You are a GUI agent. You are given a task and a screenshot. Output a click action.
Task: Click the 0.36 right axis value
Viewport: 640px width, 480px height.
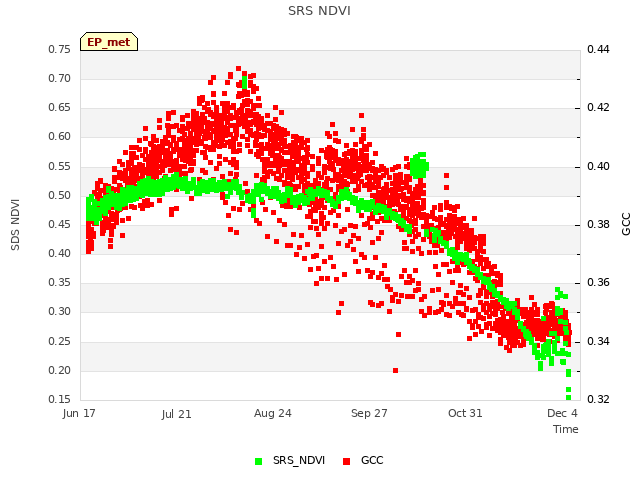pyautogui.click(x=598, y=282)
